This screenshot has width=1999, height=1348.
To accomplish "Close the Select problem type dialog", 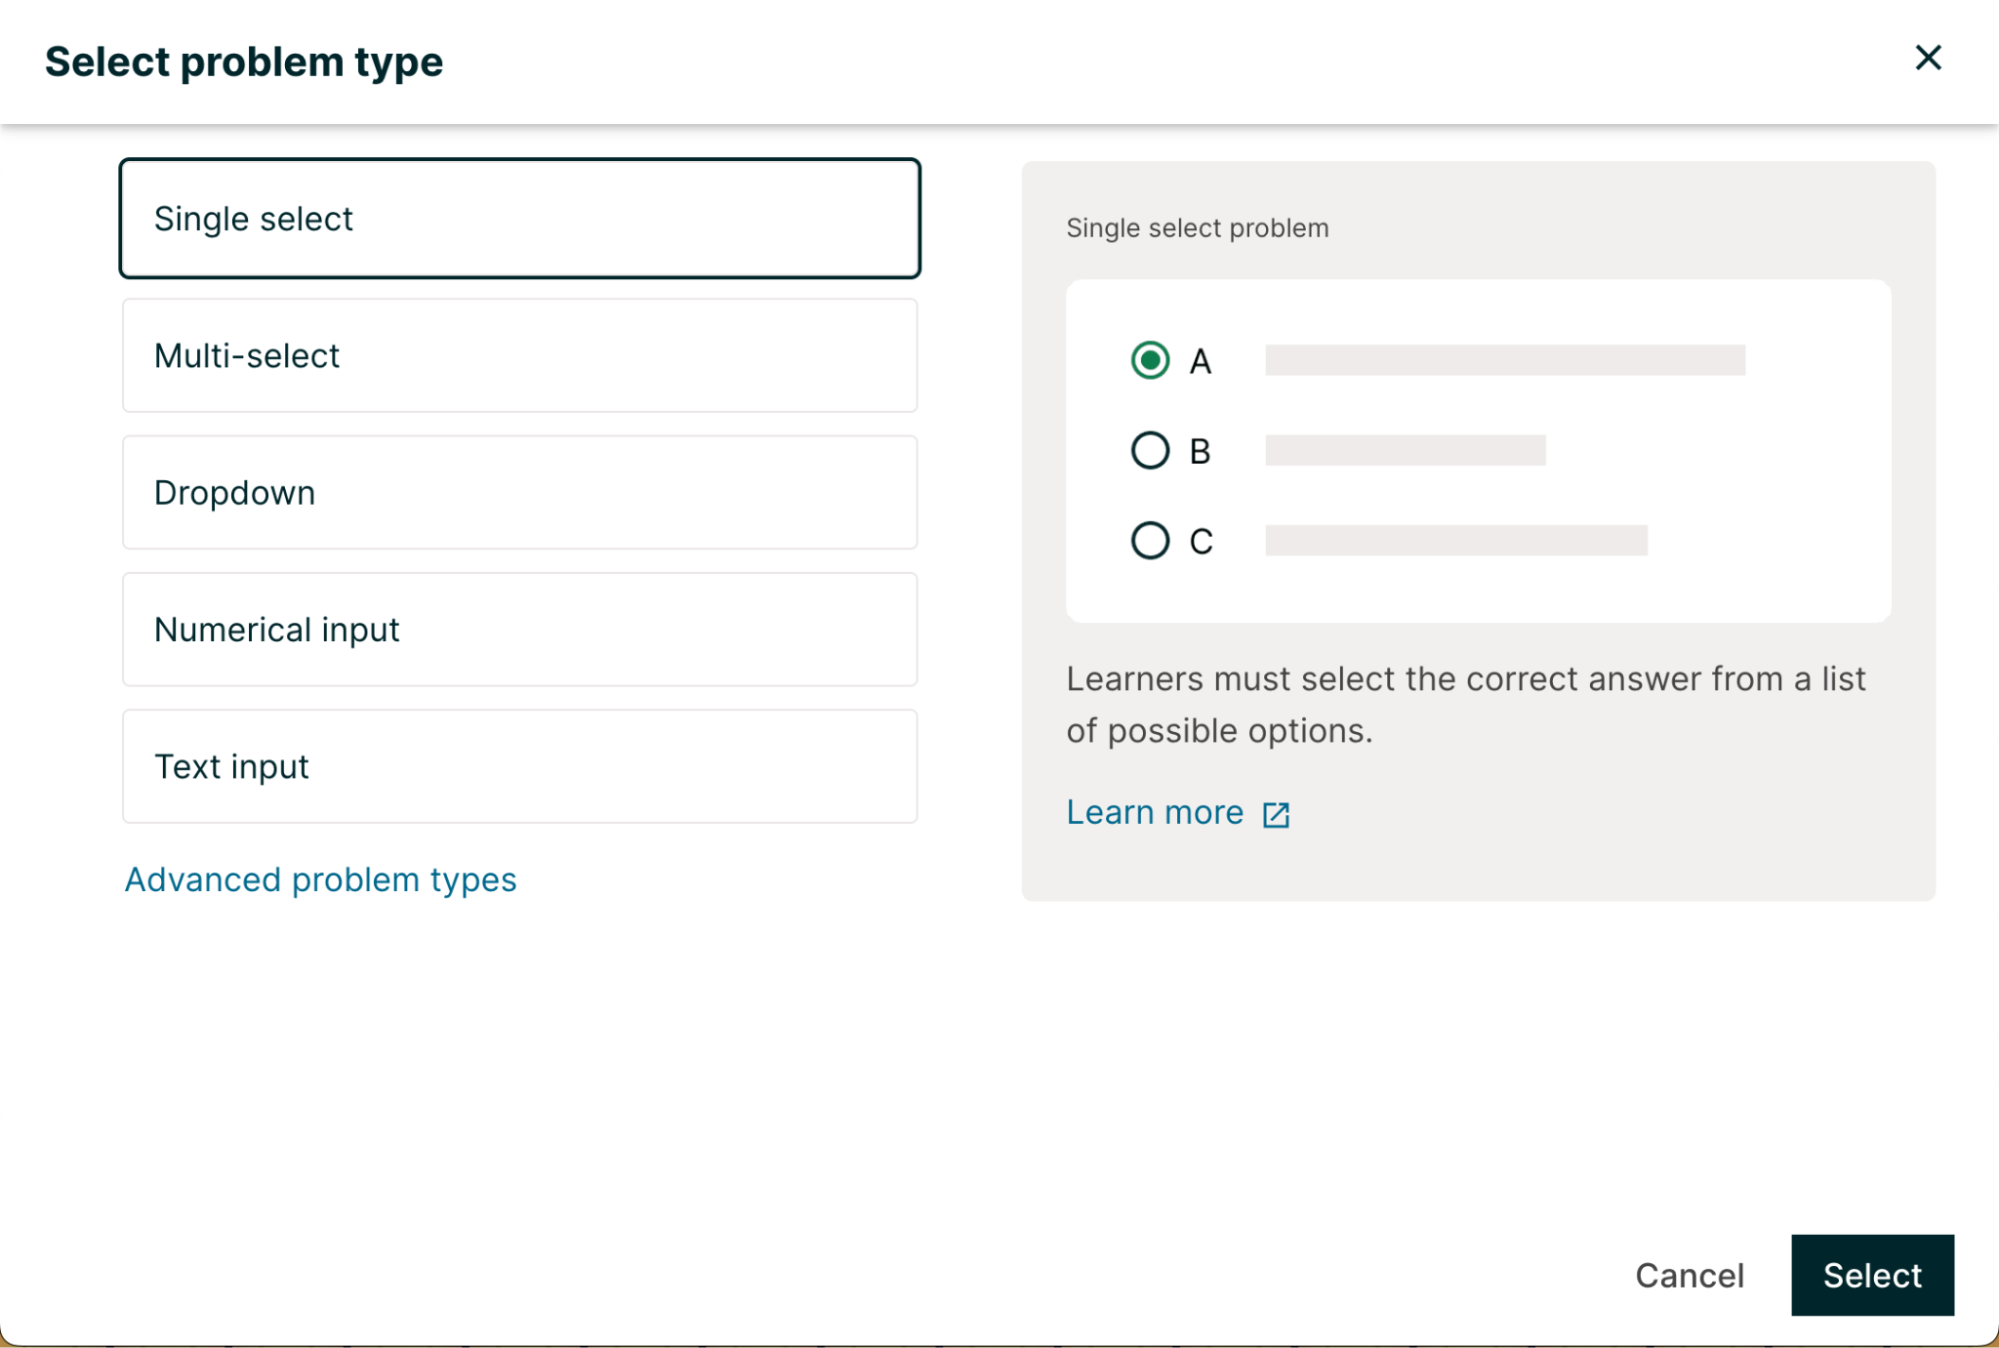I will [x=1927, y=58].
